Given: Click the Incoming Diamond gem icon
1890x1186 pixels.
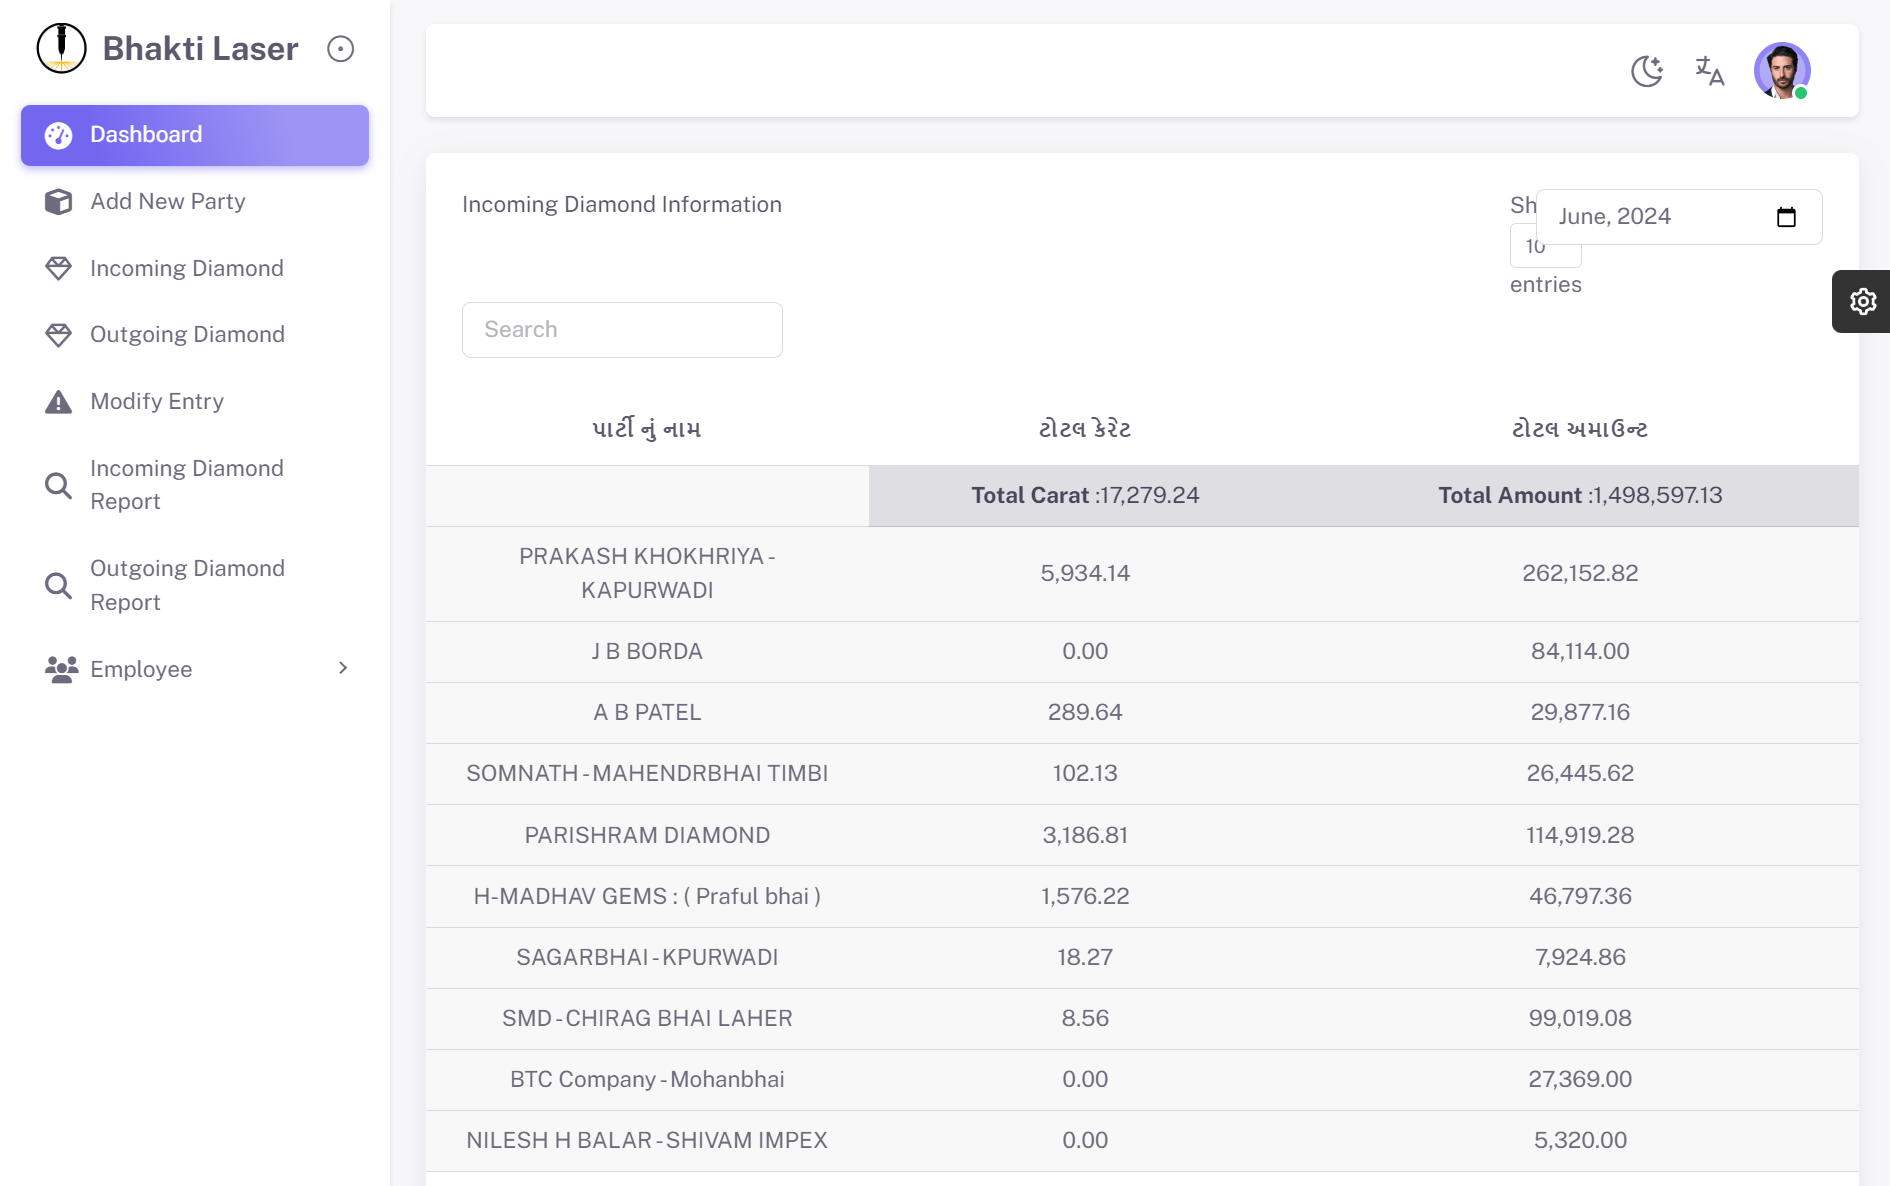Looking at the screenshot, I should coord(59,268).
